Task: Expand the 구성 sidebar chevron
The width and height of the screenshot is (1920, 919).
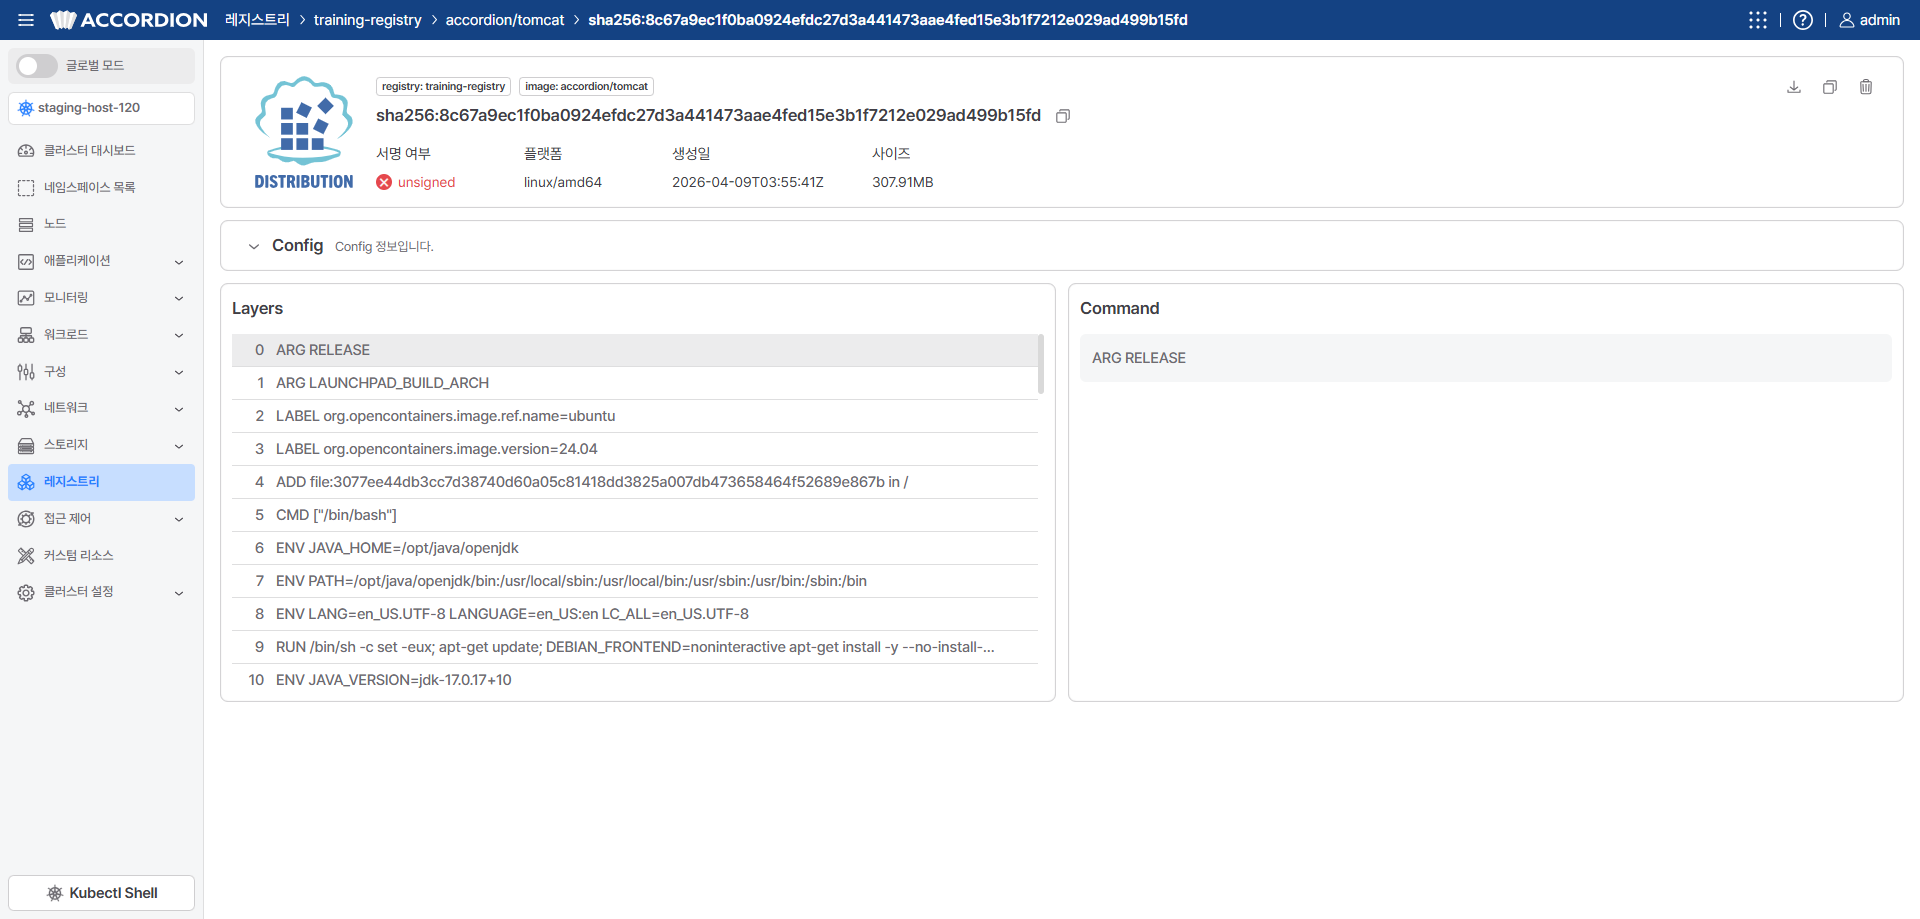Action: pos(179,372)
